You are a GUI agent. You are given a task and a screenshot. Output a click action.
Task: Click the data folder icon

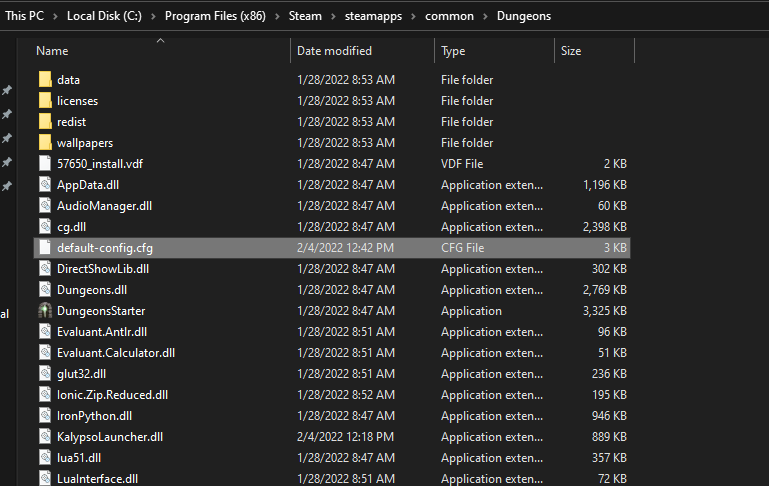45,80
